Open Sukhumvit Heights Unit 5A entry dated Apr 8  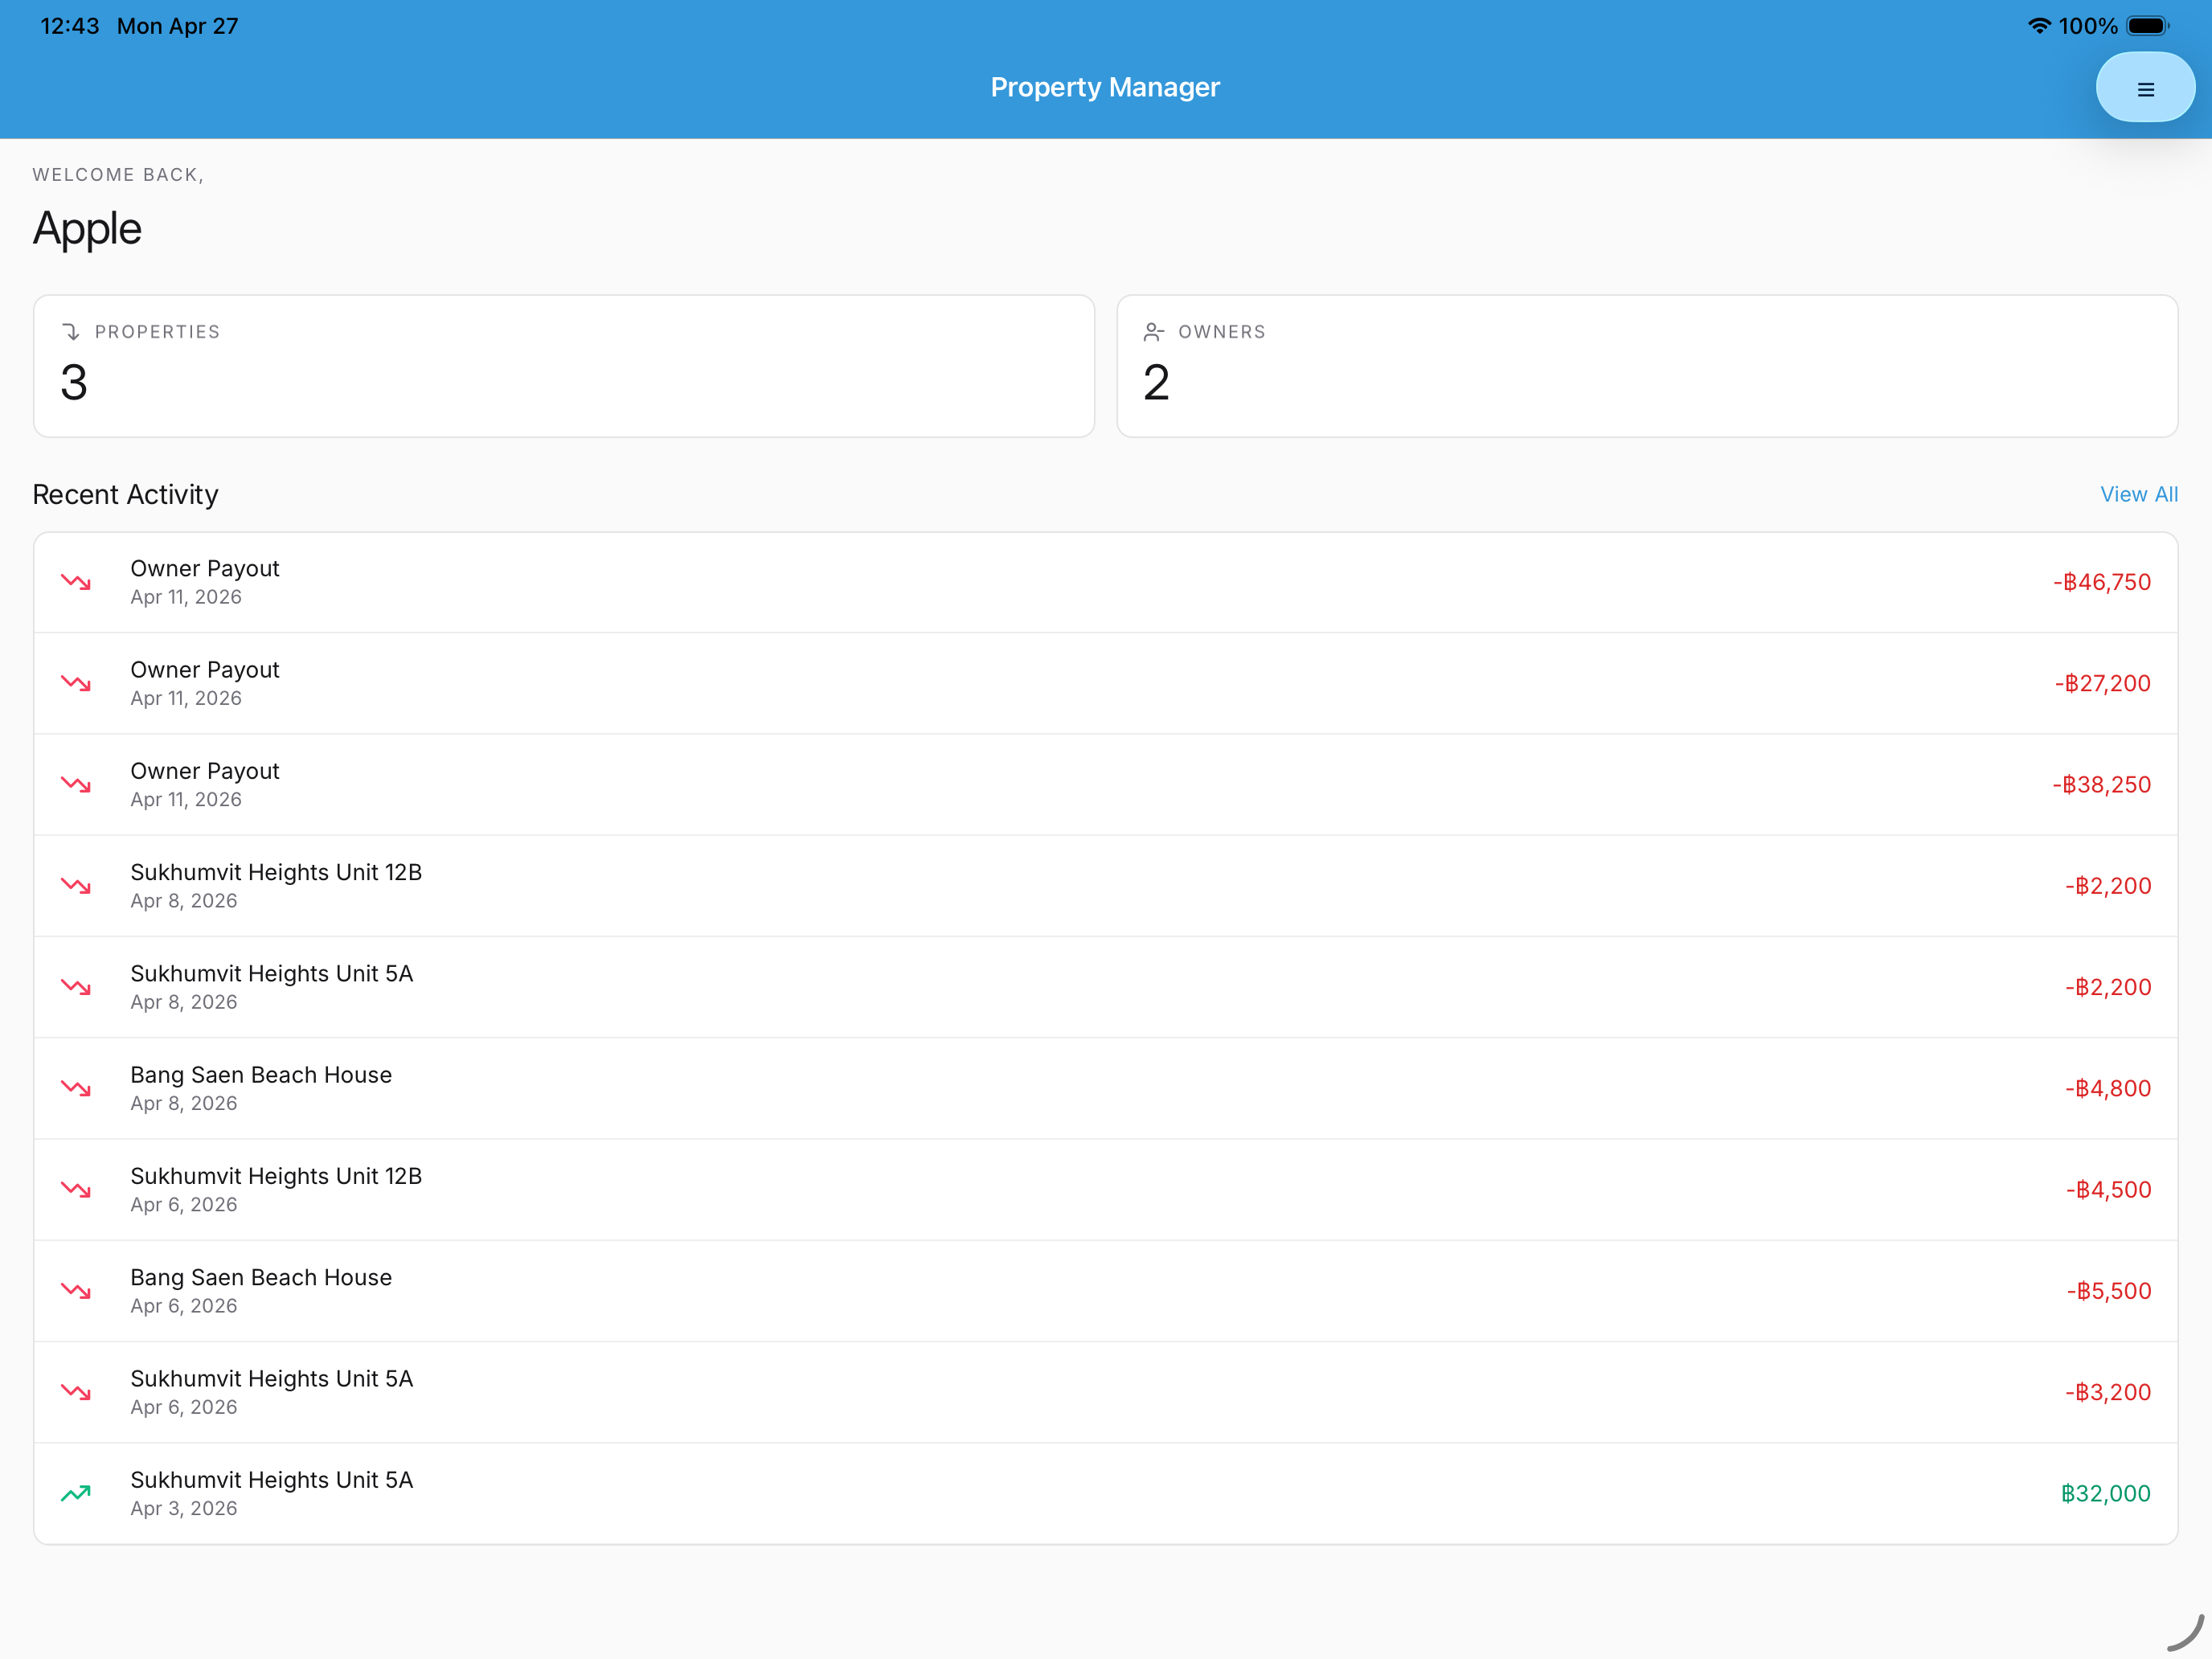pyautogui.click(x=1106, y=987)
